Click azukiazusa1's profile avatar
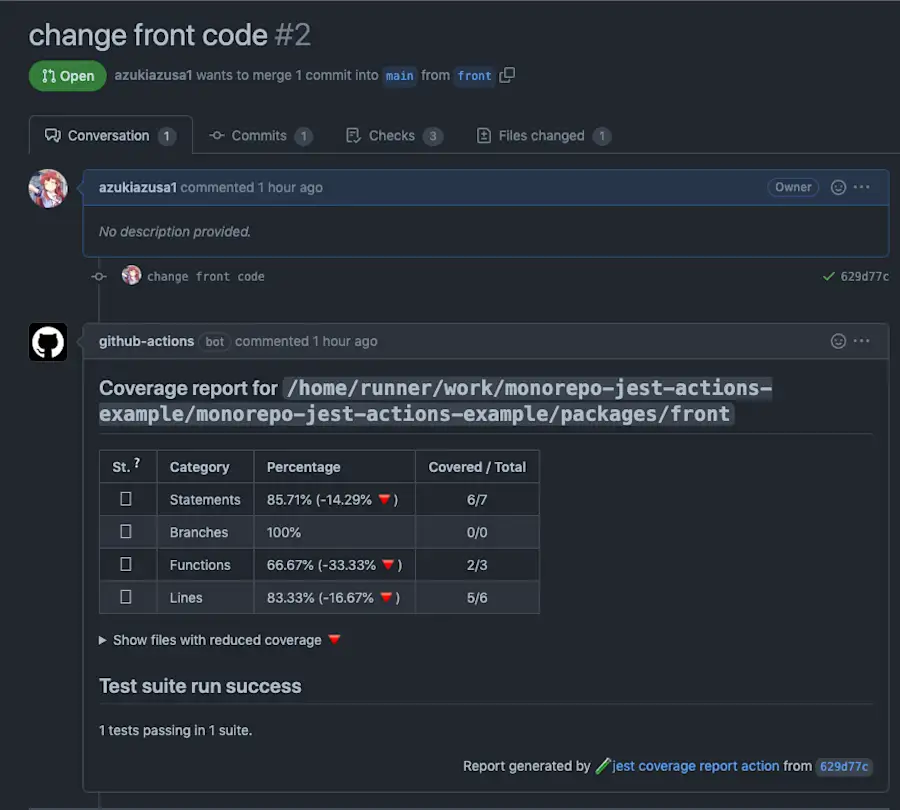Viewport: 900px width, 810px height. [x=47, y=188]
